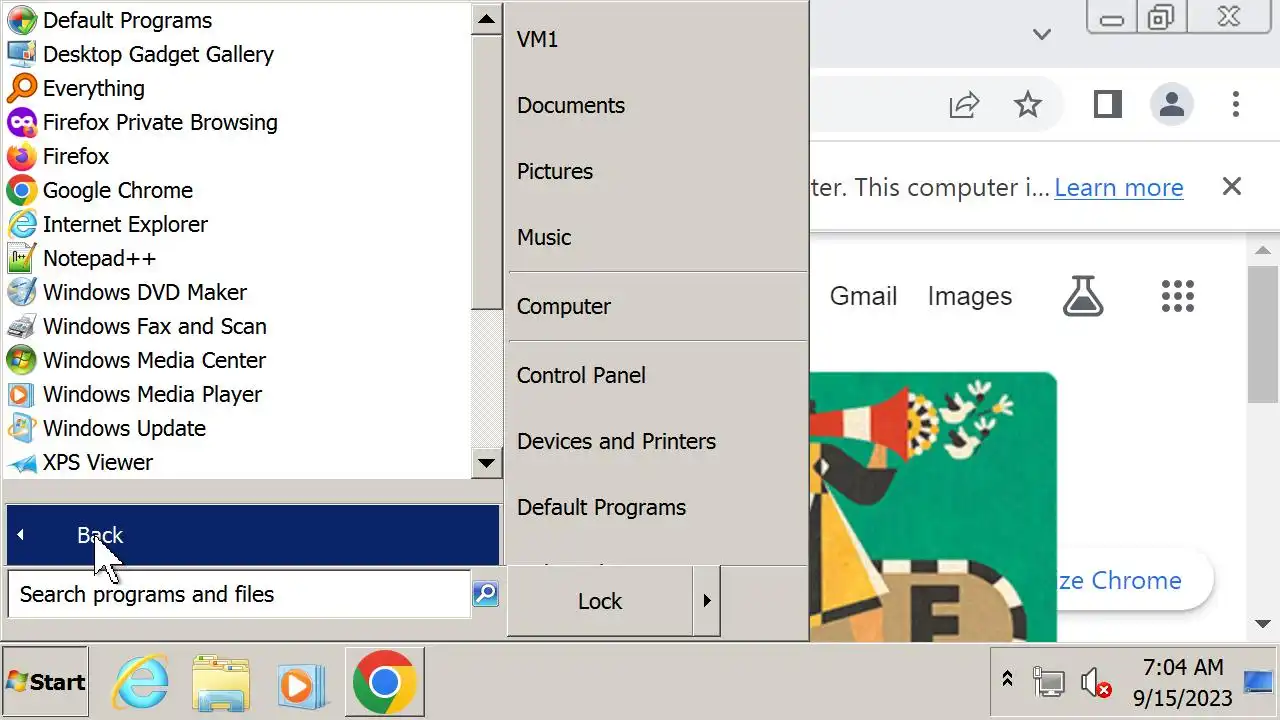
Task: Click Chrome page scroll up arrow
Action: [x=1263, y=251]
